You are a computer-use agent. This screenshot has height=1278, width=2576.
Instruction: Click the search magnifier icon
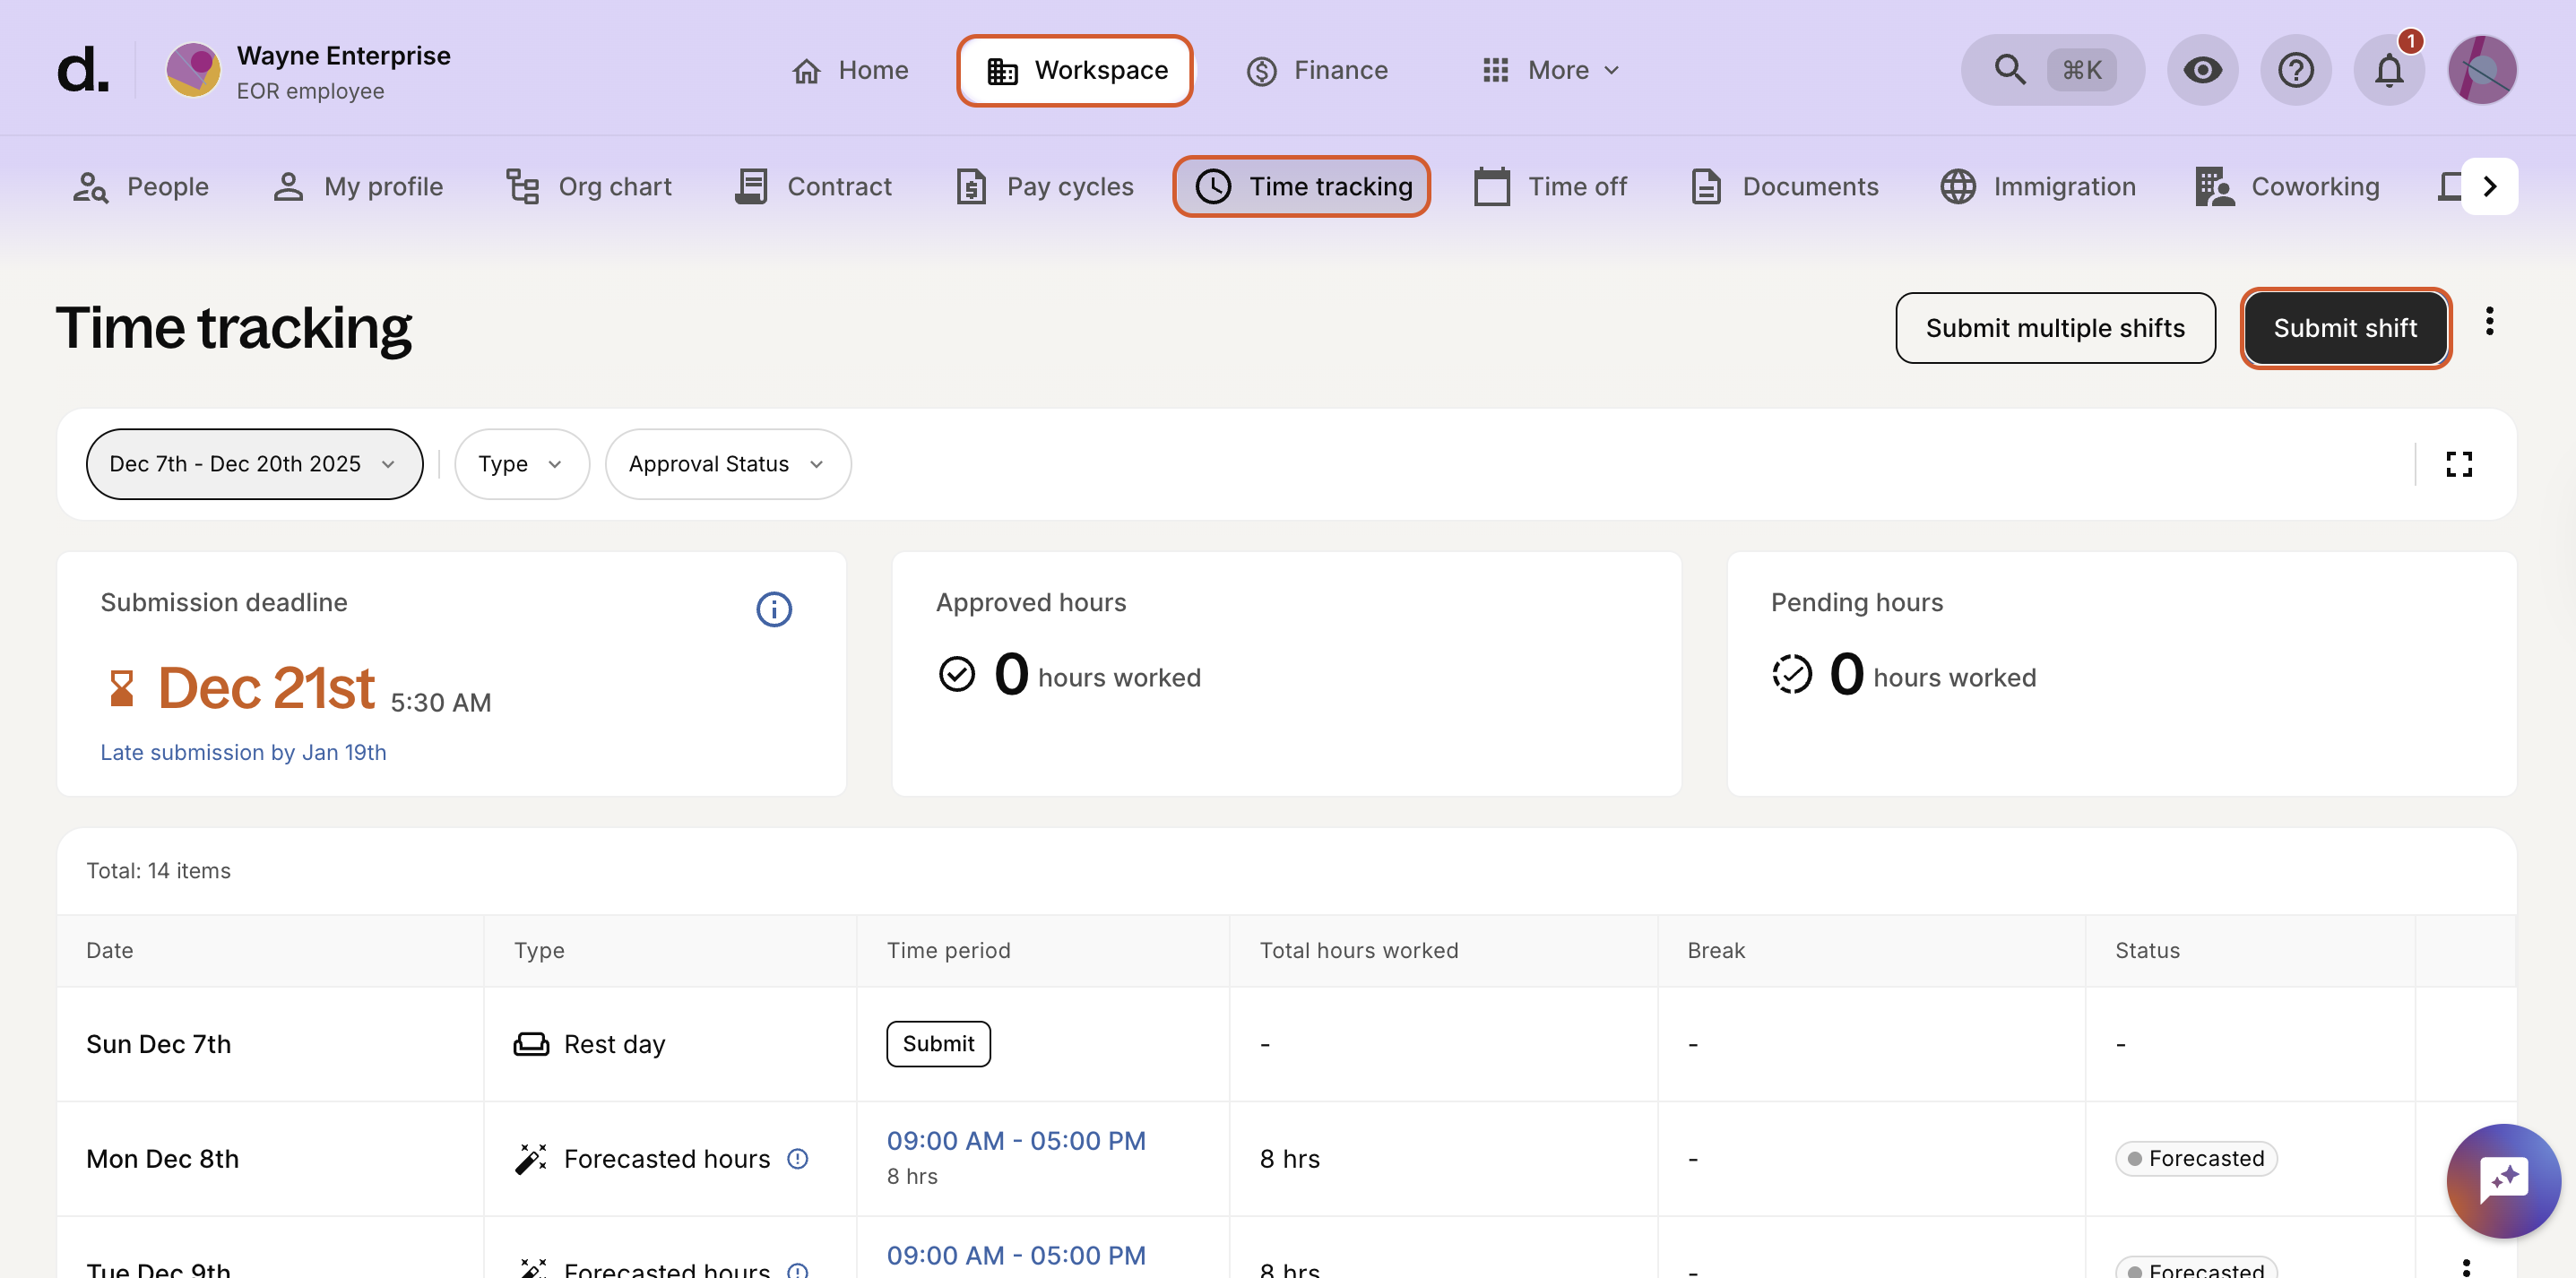coord(2009,70)
